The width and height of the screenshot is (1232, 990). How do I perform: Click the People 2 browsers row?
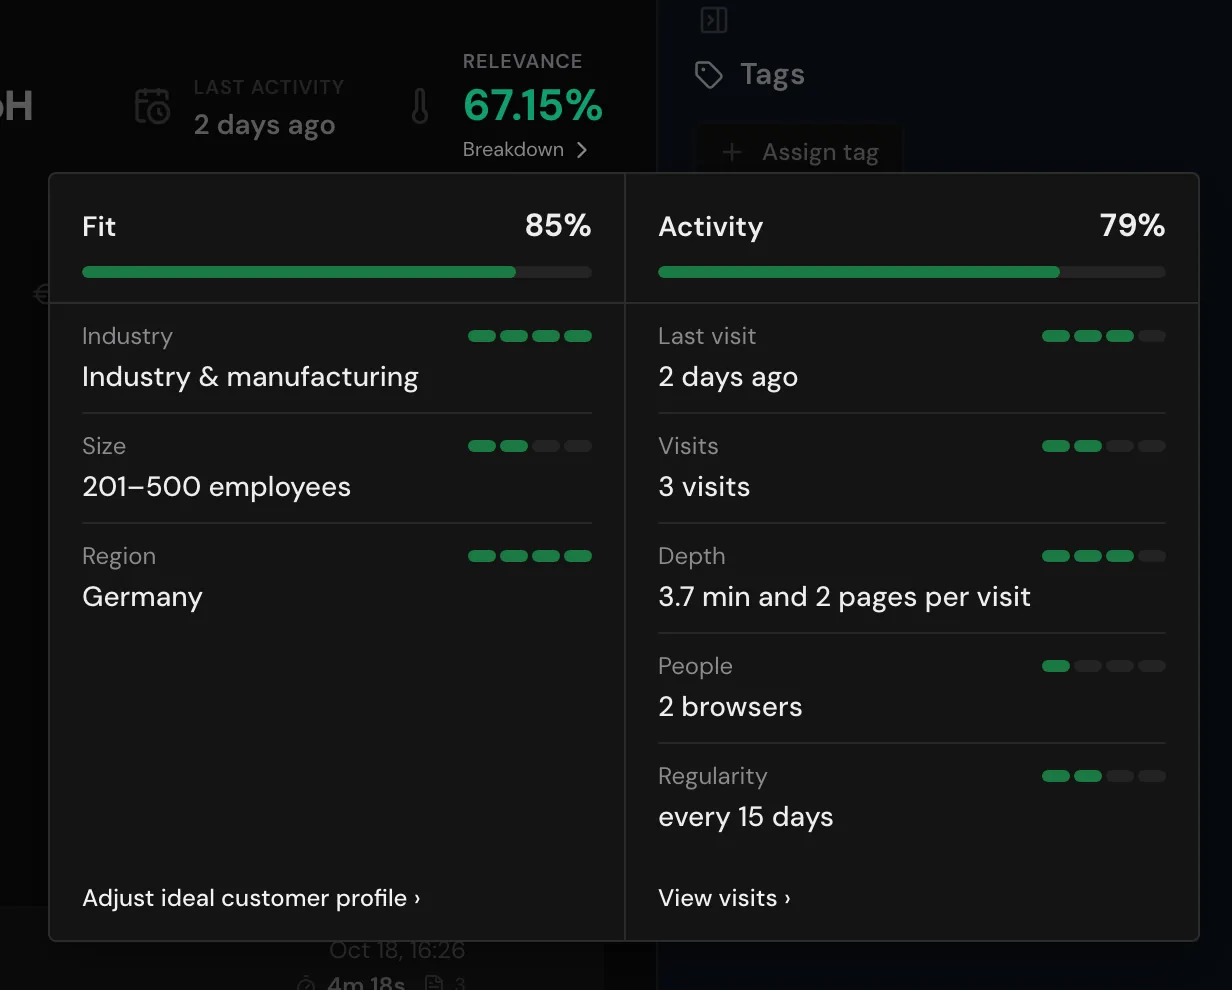(912, 688)
